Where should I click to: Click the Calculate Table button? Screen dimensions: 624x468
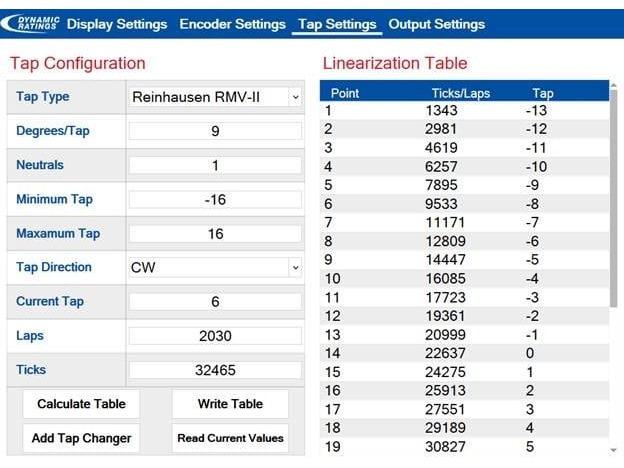tap(81, 404)
